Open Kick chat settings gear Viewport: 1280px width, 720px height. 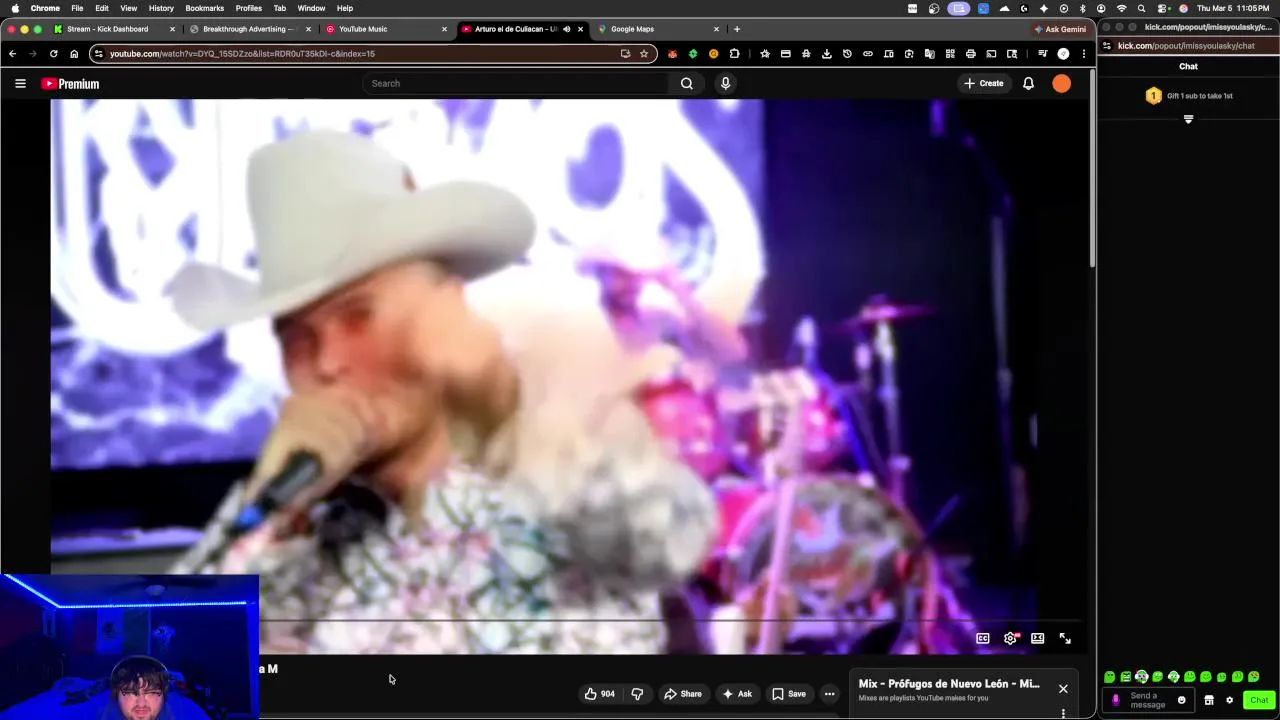pos(1230,700)
